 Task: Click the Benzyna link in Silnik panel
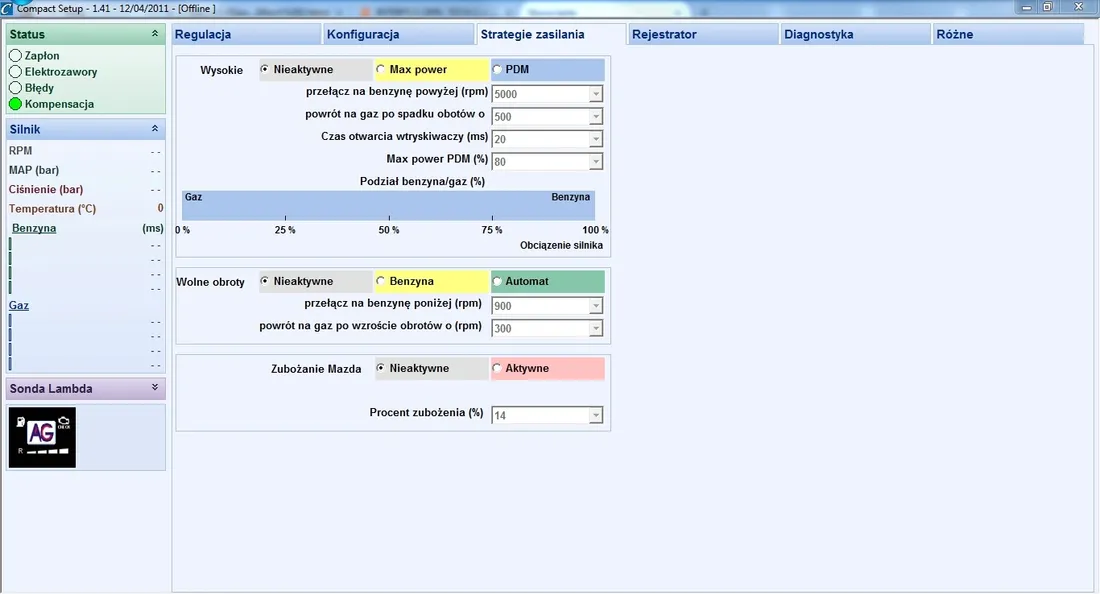[32, 227]
